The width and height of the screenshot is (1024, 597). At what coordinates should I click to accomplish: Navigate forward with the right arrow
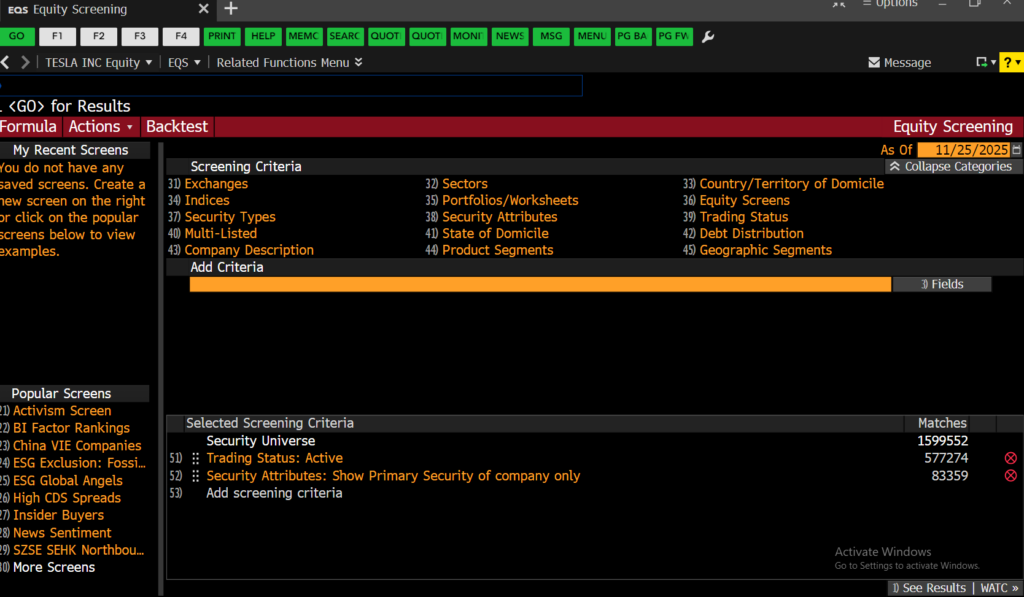pyautogui.click(x=25, y=63)
